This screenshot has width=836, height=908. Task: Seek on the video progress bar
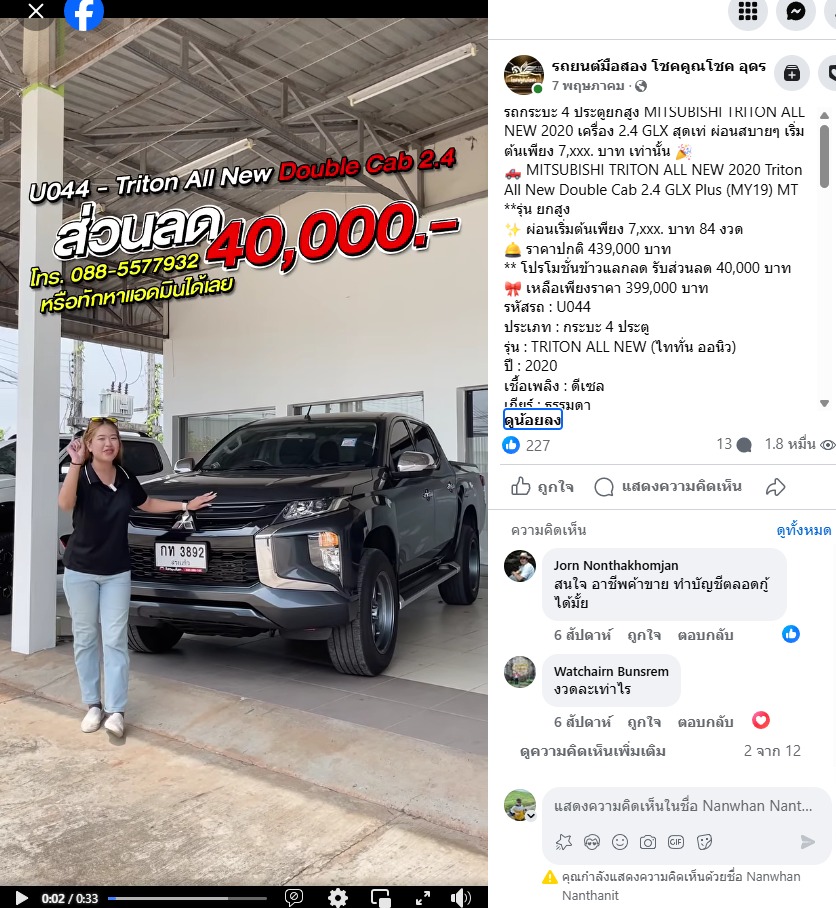click(x=188, y=898)
